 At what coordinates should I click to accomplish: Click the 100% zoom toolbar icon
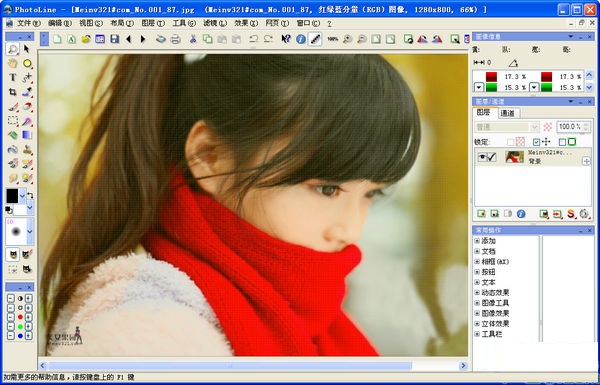333,39
